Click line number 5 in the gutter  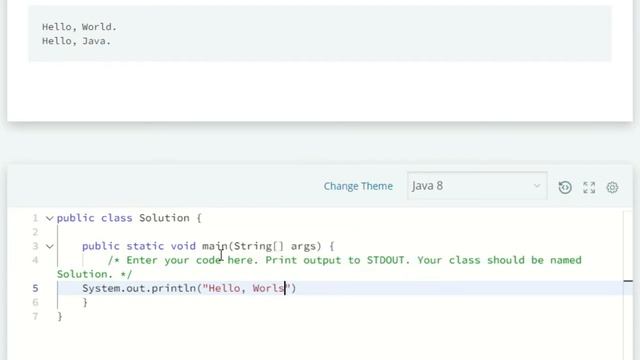[x=36, y=288]
